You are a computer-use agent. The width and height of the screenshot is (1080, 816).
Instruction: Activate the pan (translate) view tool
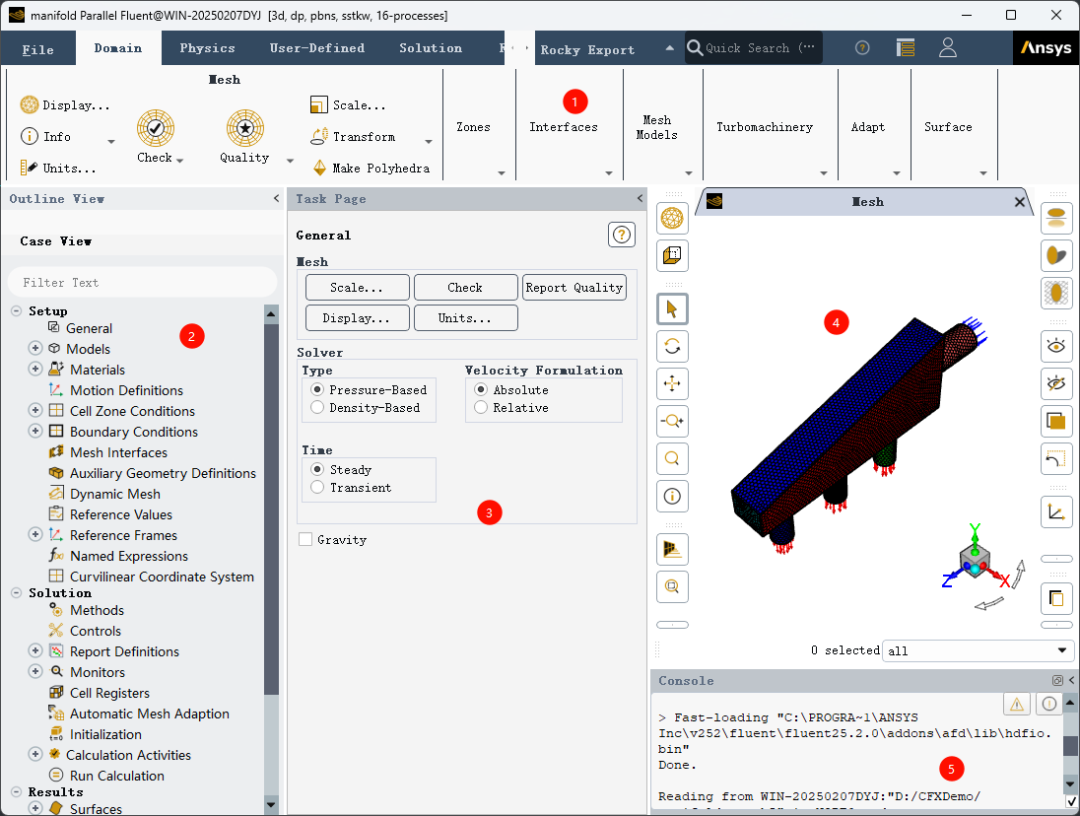click(672, 383)
